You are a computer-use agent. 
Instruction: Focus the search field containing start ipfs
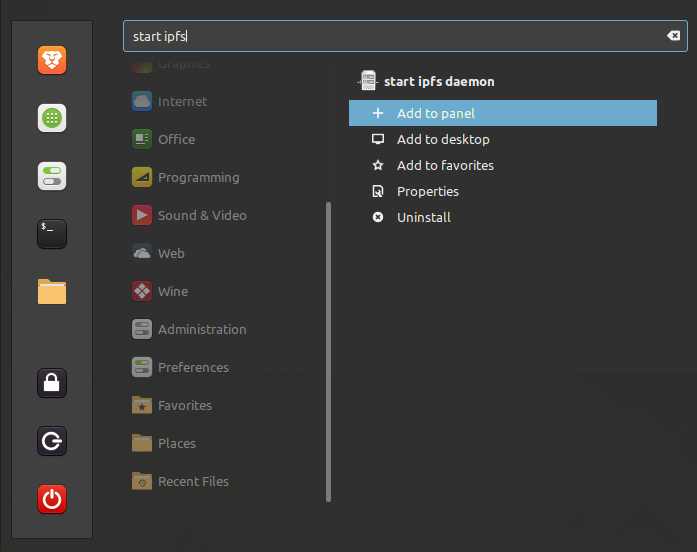pyautogui.click(x=405, y=36)
